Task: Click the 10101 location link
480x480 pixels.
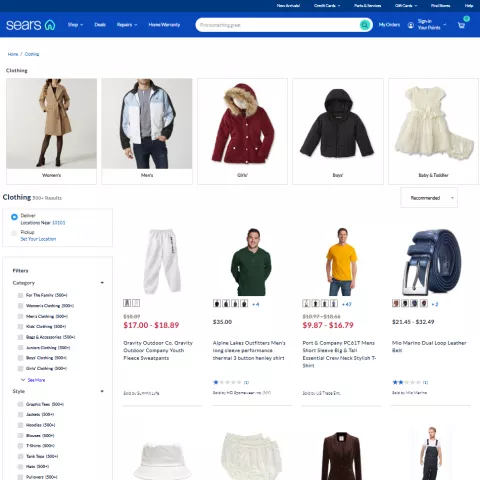Action: coord(59,223)
